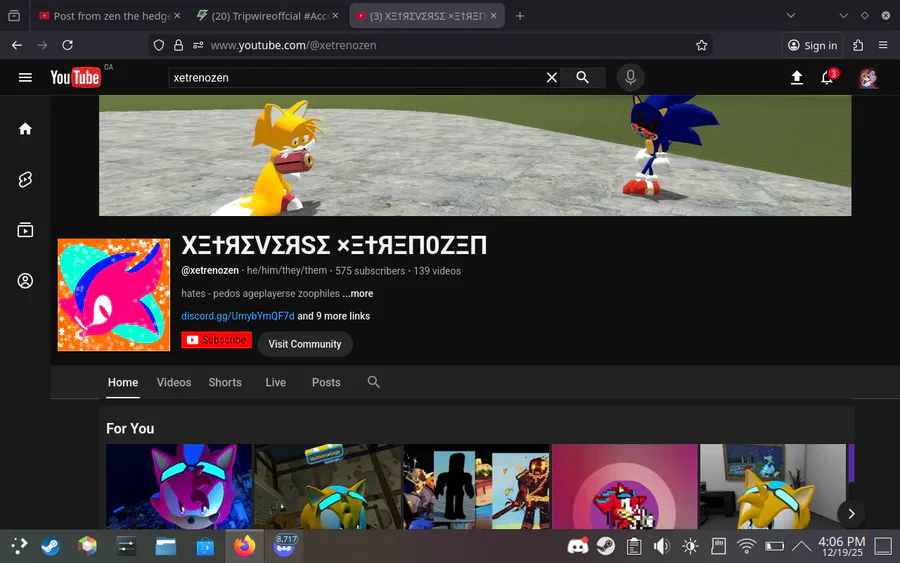Clear the search box with the X icon
The image size is (900, 563).
click(x=552, y=77)
